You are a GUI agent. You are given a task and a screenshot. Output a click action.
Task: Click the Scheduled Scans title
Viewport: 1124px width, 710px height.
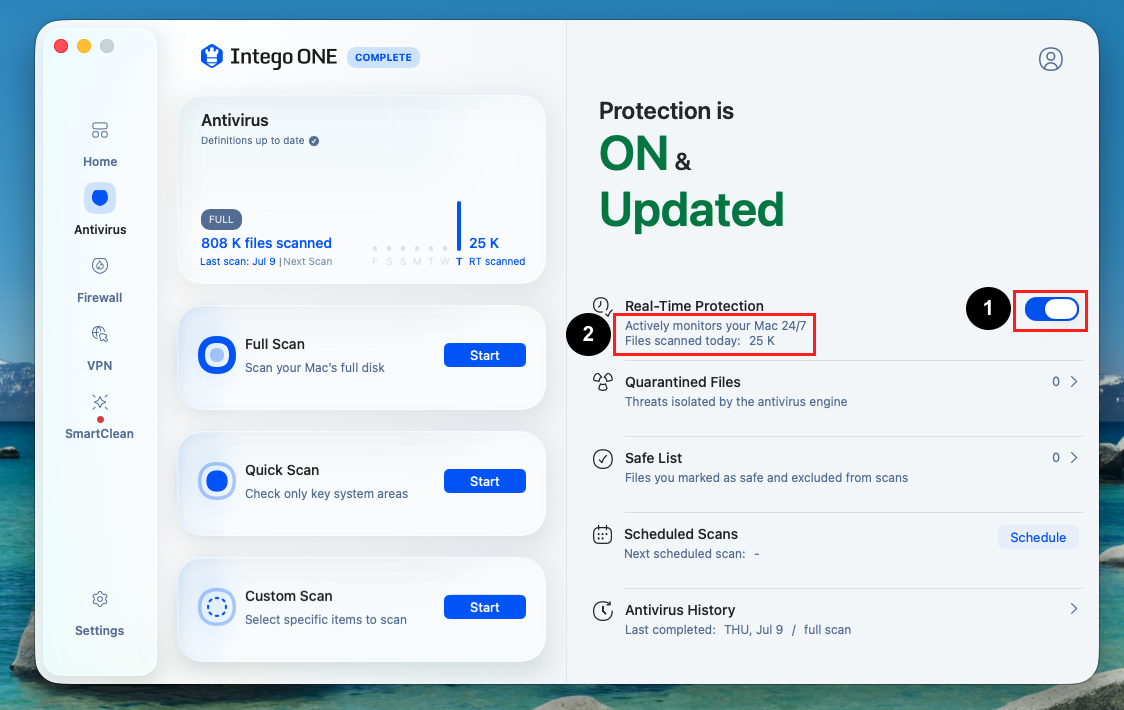coord(680,534)
